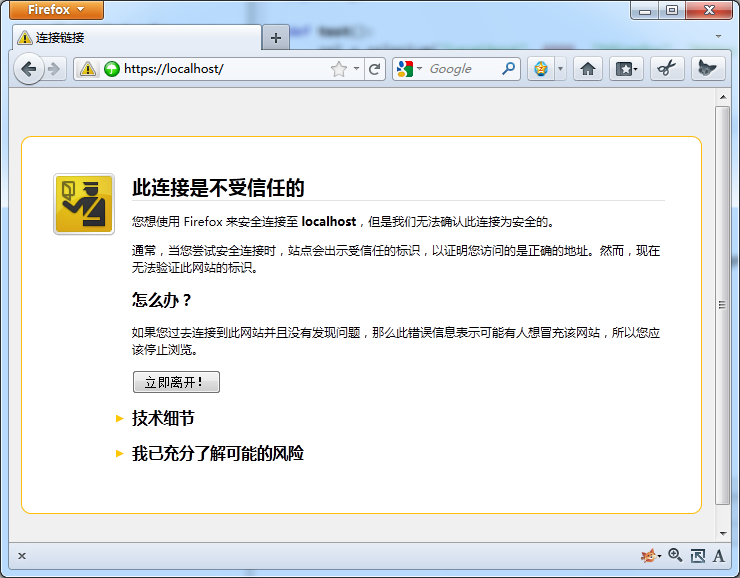Image resolution: width=740 pixels, height=578 pixels.
Task: Bookmark the page with the star icon
Action: point(338,69)
